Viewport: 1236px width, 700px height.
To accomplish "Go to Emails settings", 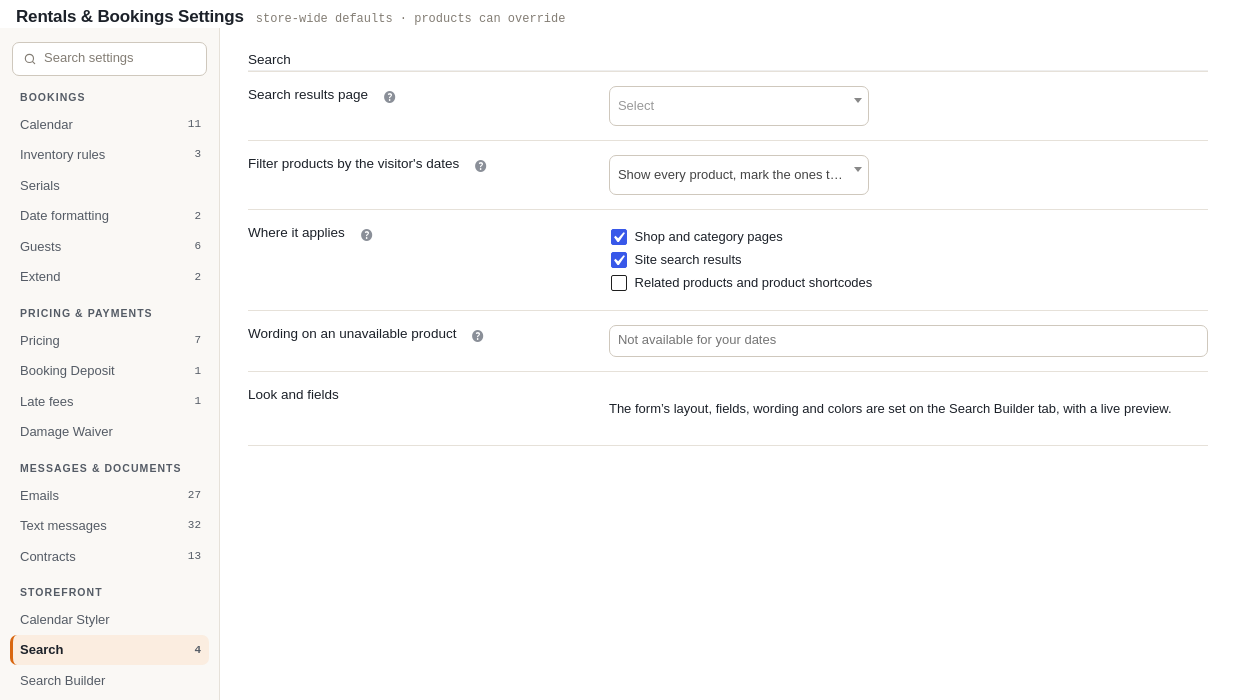I will pyautogui.click(x=110, y=496).
